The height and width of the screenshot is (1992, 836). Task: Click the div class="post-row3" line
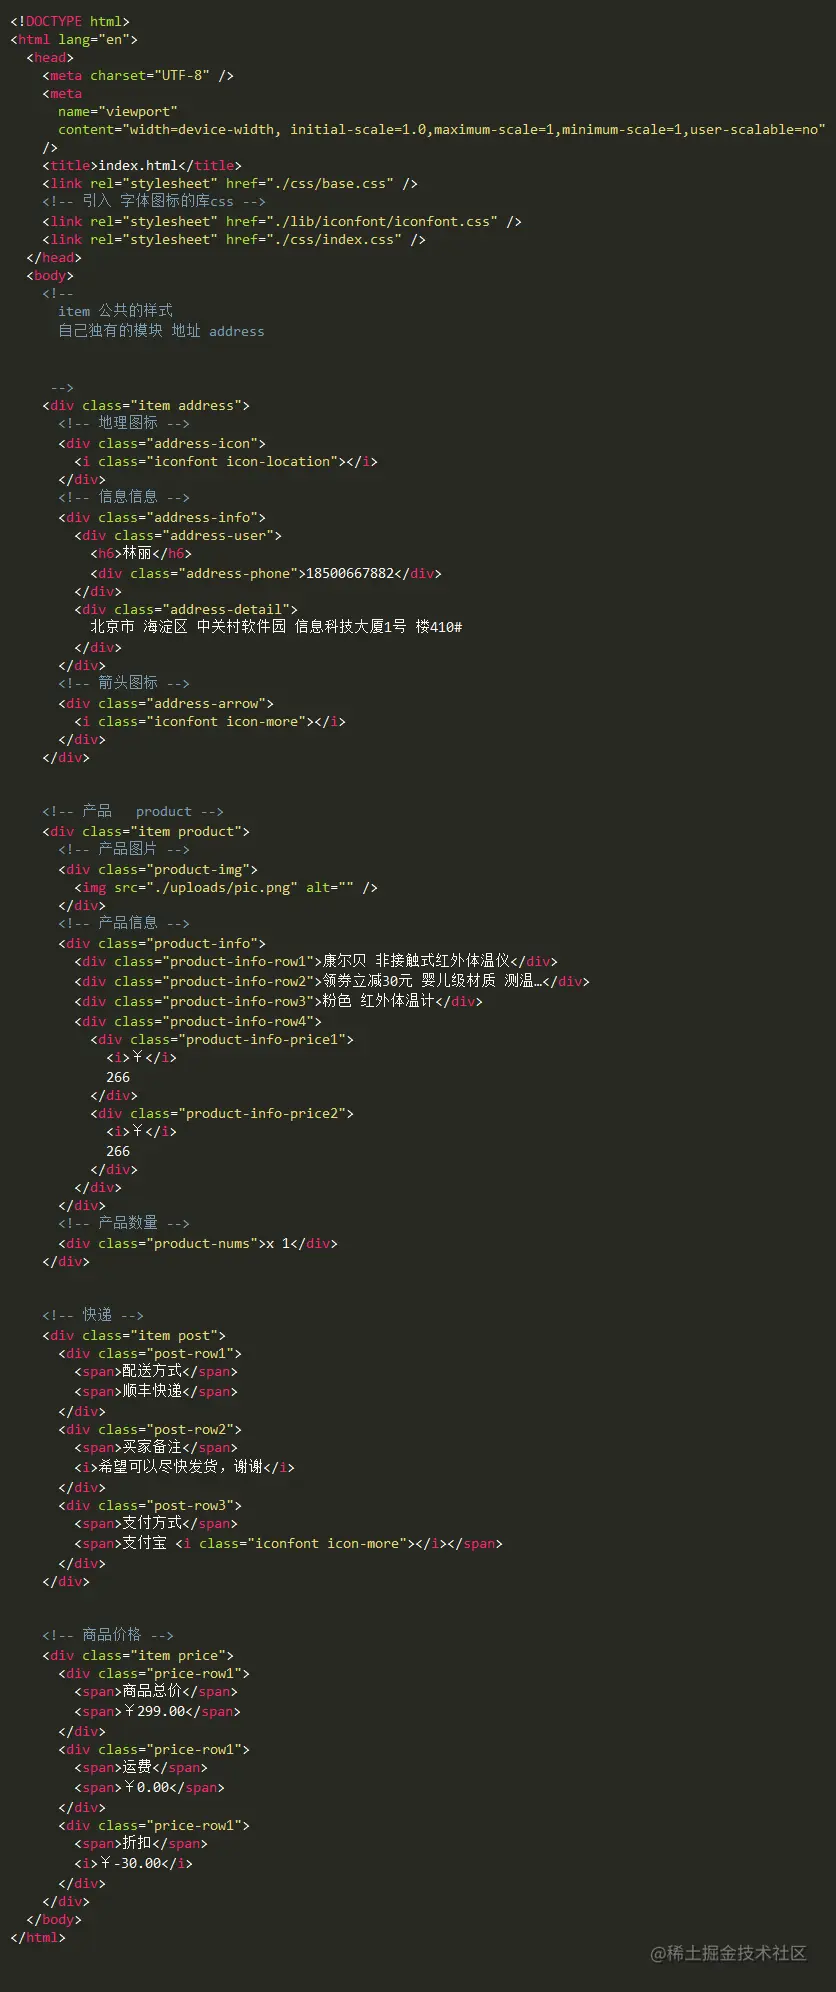[x=150, y=1505]
